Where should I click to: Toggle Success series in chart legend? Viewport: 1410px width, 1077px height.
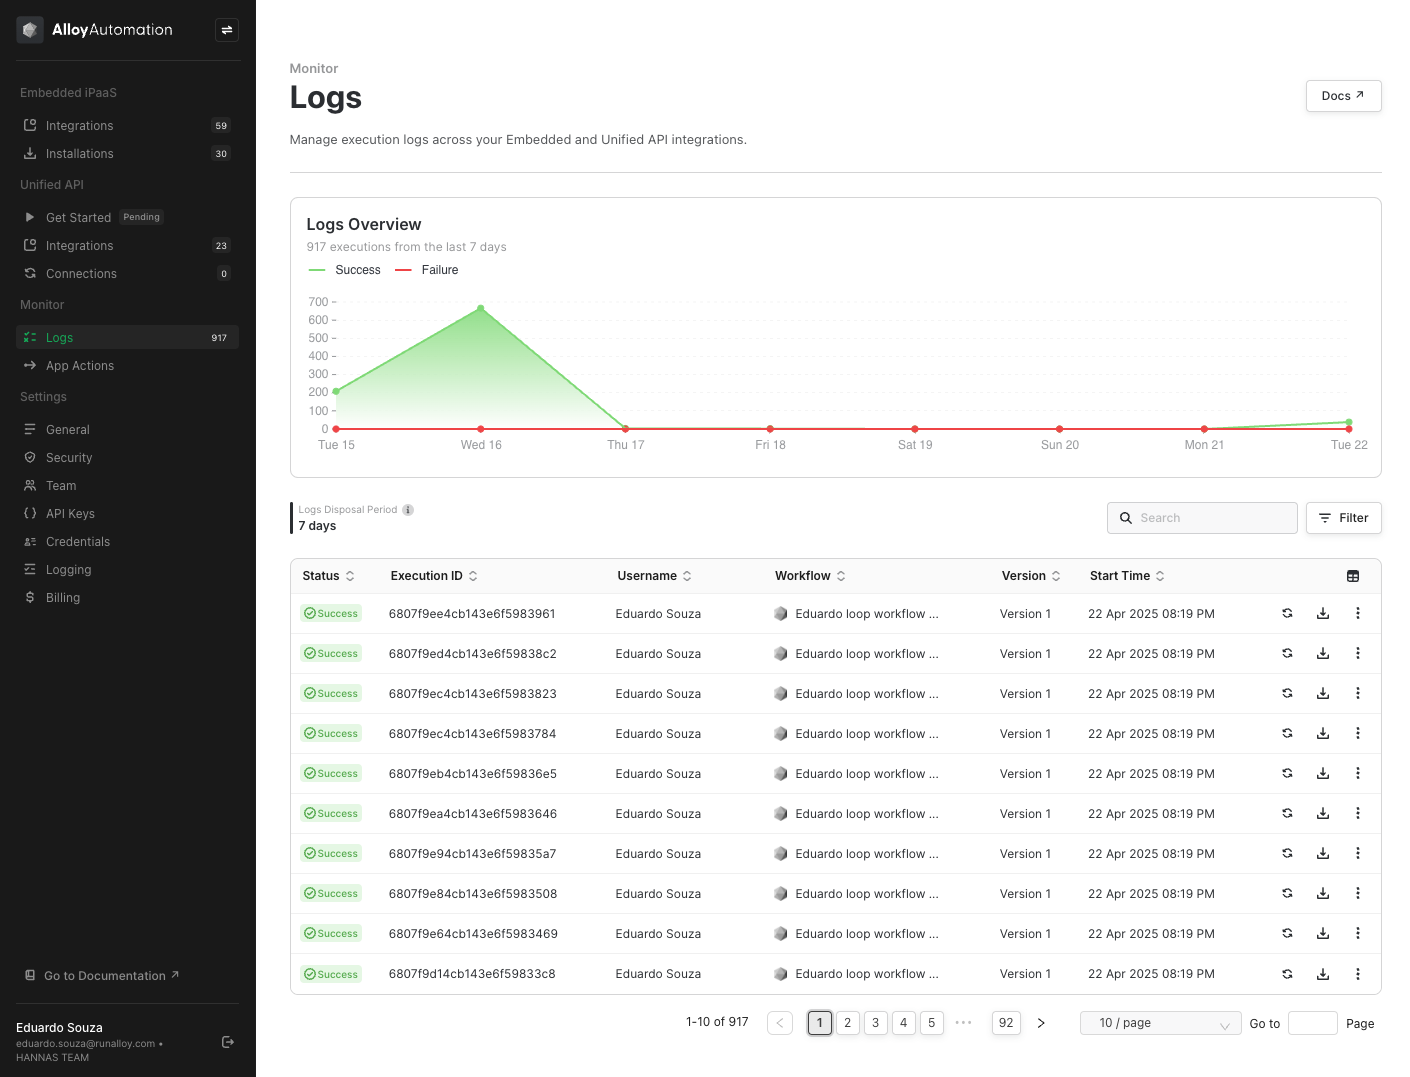[x=345, y=270]
